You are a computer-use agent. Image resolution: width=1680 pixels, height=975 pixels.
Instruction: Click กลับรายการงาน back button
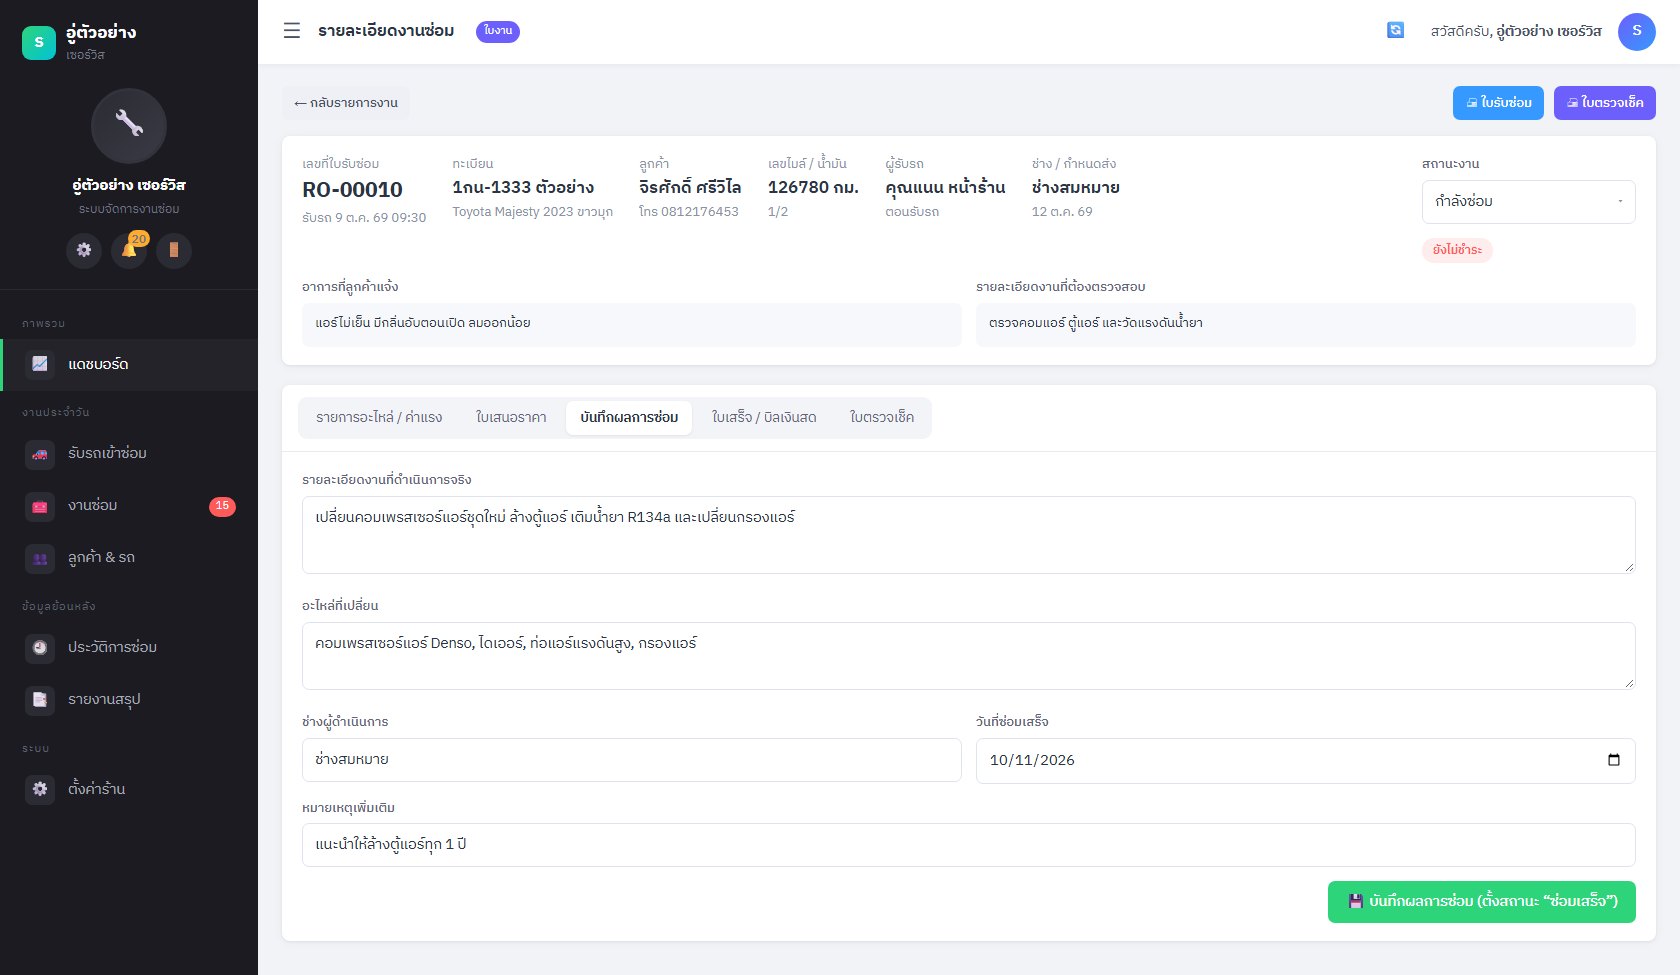pos(346,103)
